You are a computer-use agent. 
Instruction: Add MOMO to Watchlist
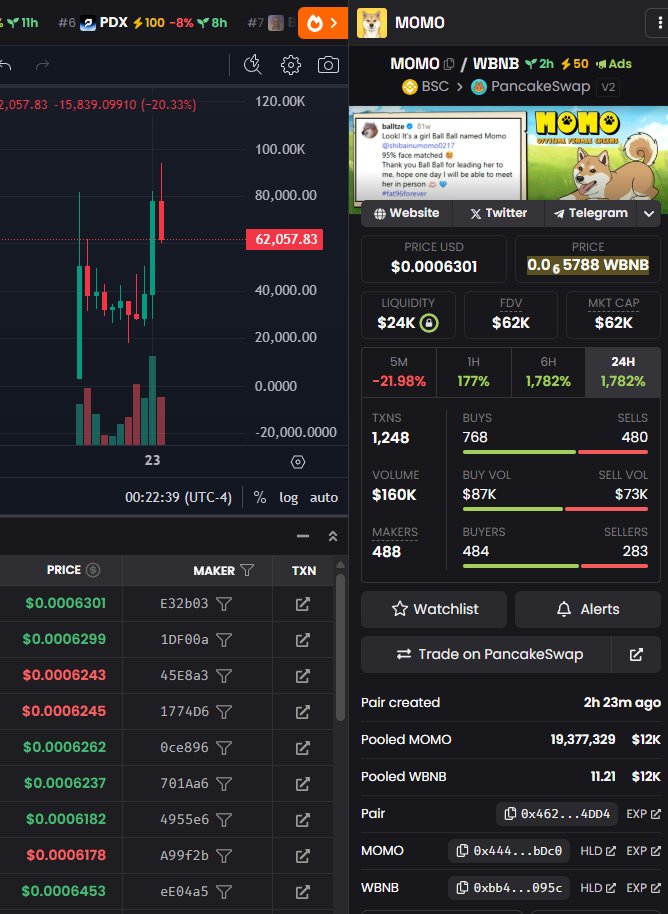pyautogui.click(x=434, y=609)
